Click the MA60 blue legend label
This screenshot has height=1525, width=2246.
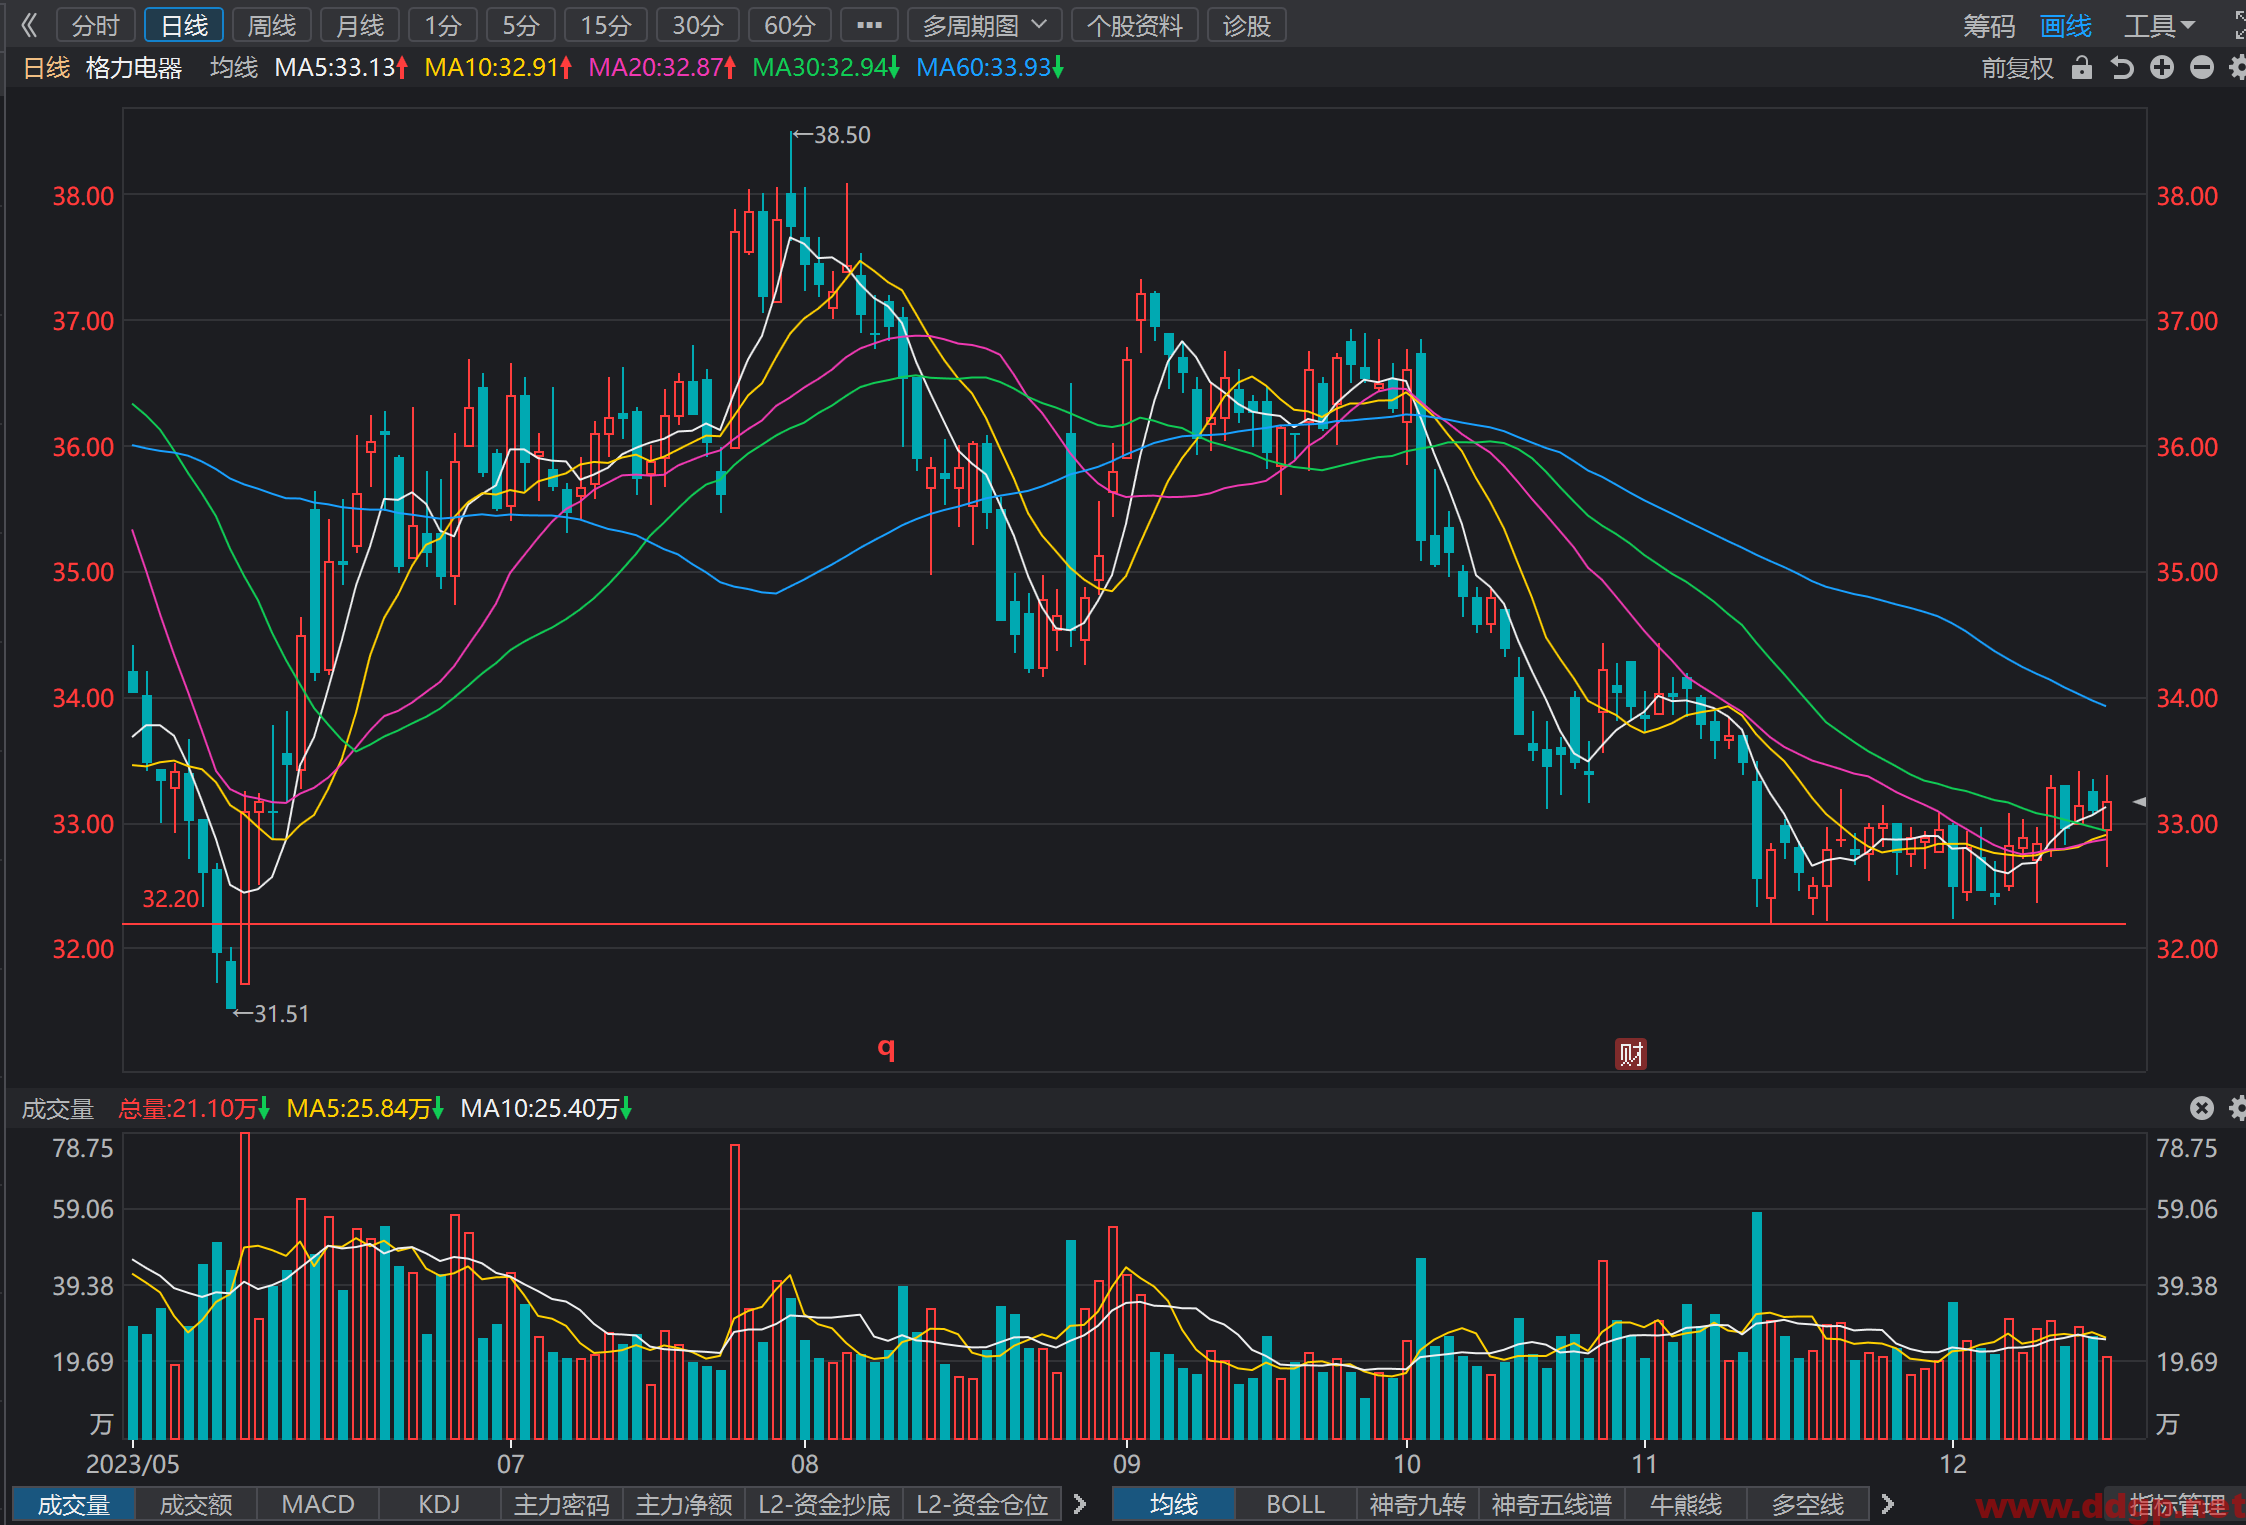point(989,68)
